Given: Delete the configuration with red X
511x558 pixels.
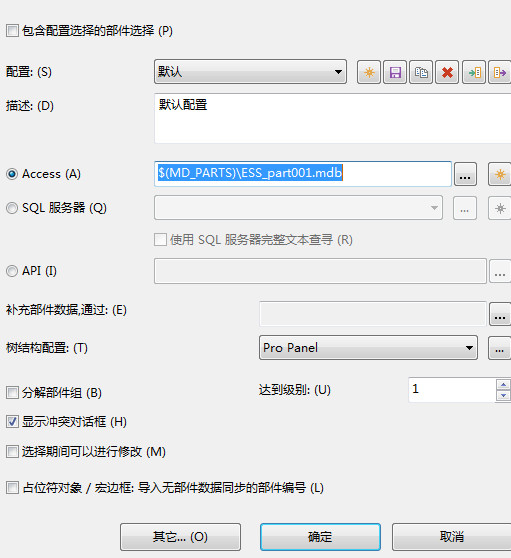Looking at the screenshot, I should pos(447,72).
